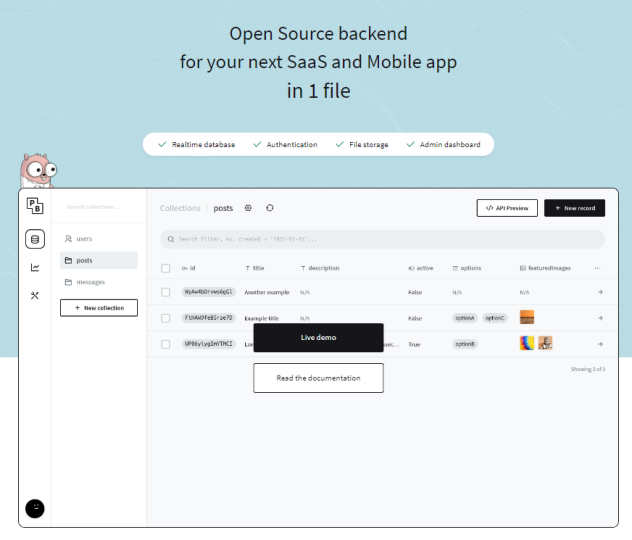
Task: Check the box for Another example row
Action: 166,292
